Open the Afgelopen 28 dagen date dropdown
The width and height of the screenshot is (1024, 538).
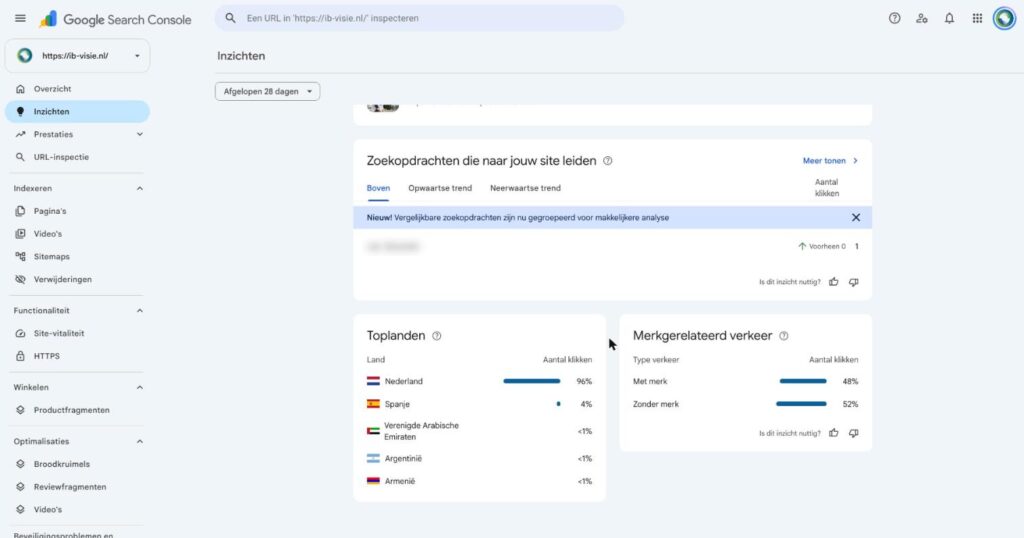click(x=267, y=91)
